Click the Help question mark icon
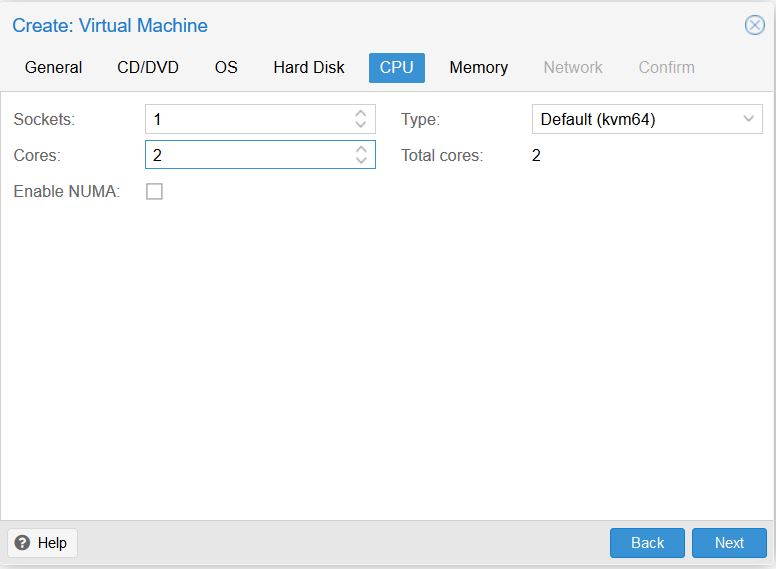Viewport: 776px width, 569px height. coord(22,543)
